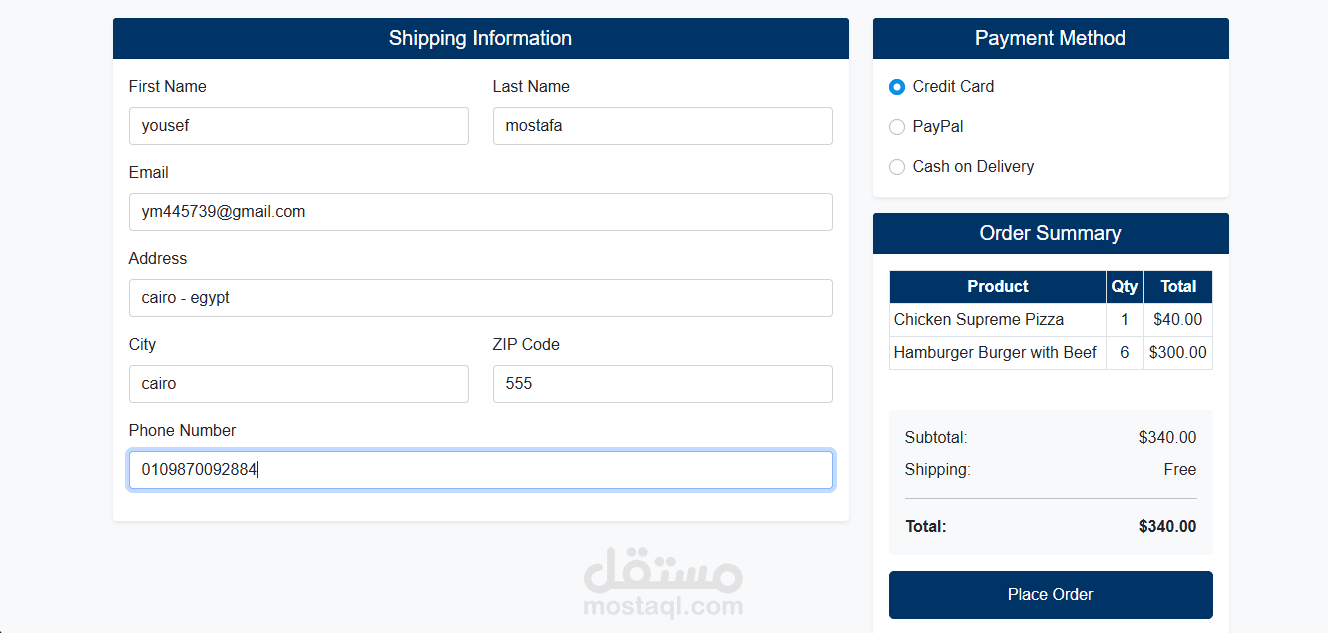Select the Credit Card payment option
The width and height of the screenshot is (1328, 633).
896,87
